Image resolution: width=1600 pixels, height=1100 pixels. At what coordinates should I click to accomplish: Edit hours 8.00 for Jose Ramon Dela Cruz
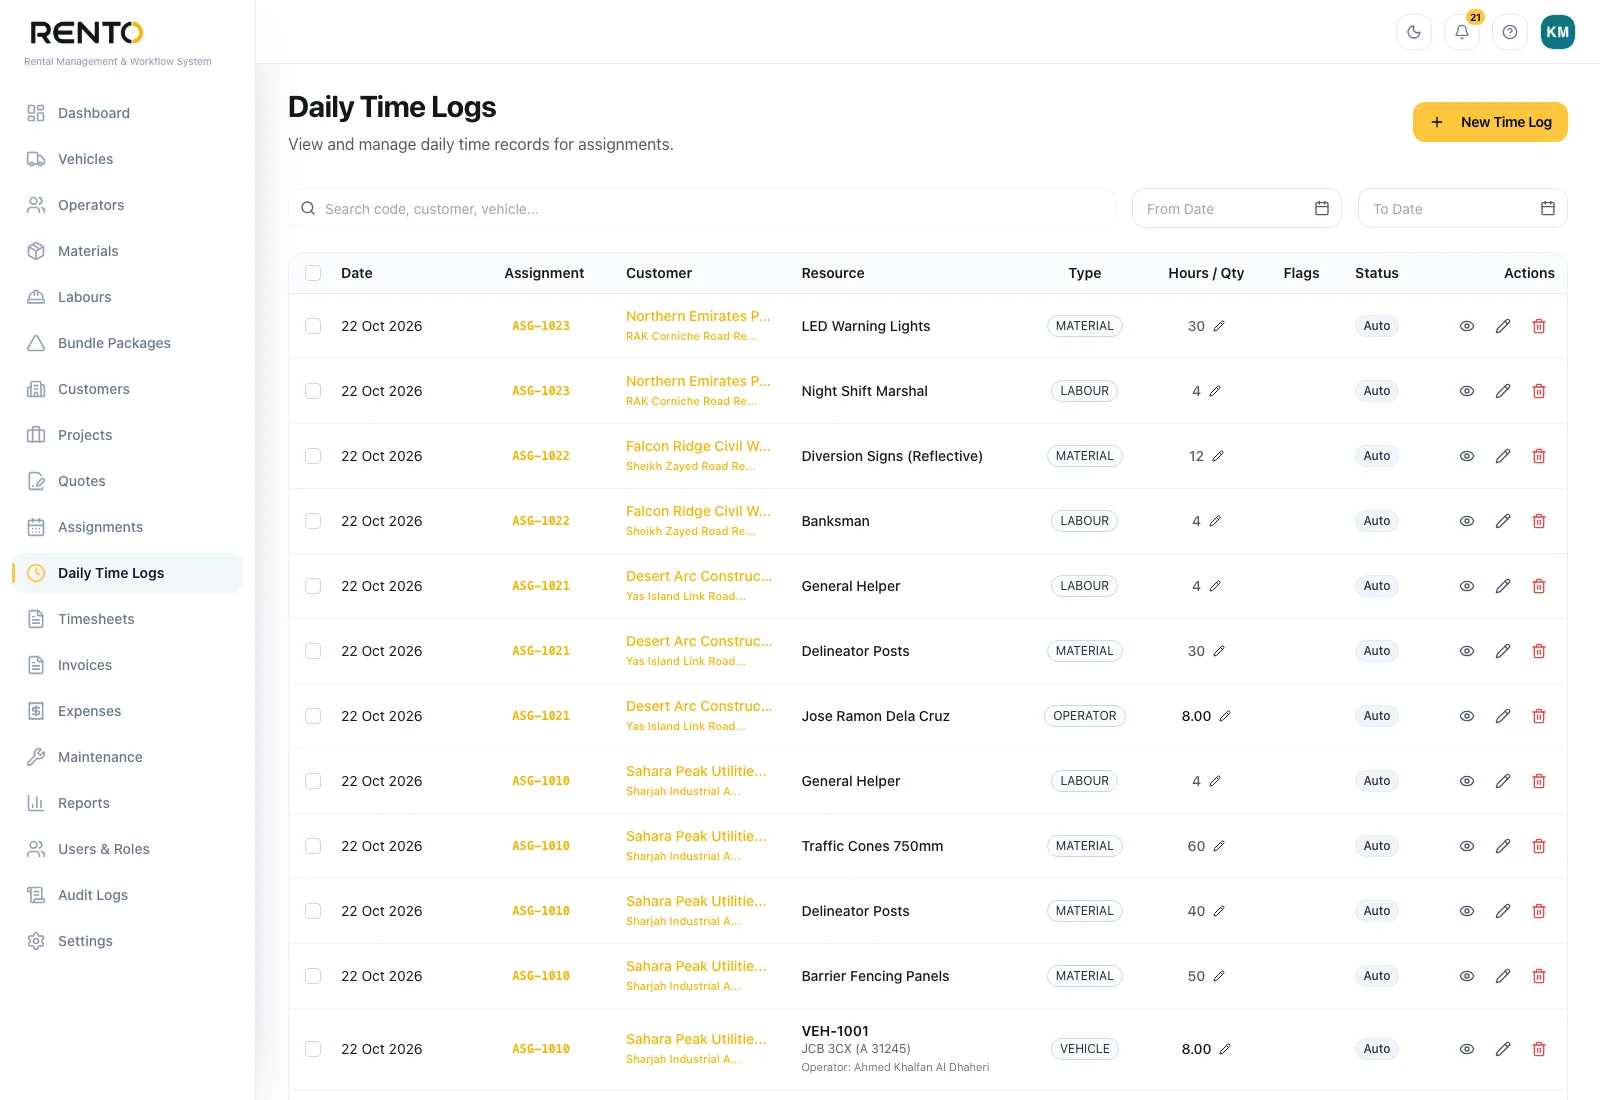(1225, 716)
